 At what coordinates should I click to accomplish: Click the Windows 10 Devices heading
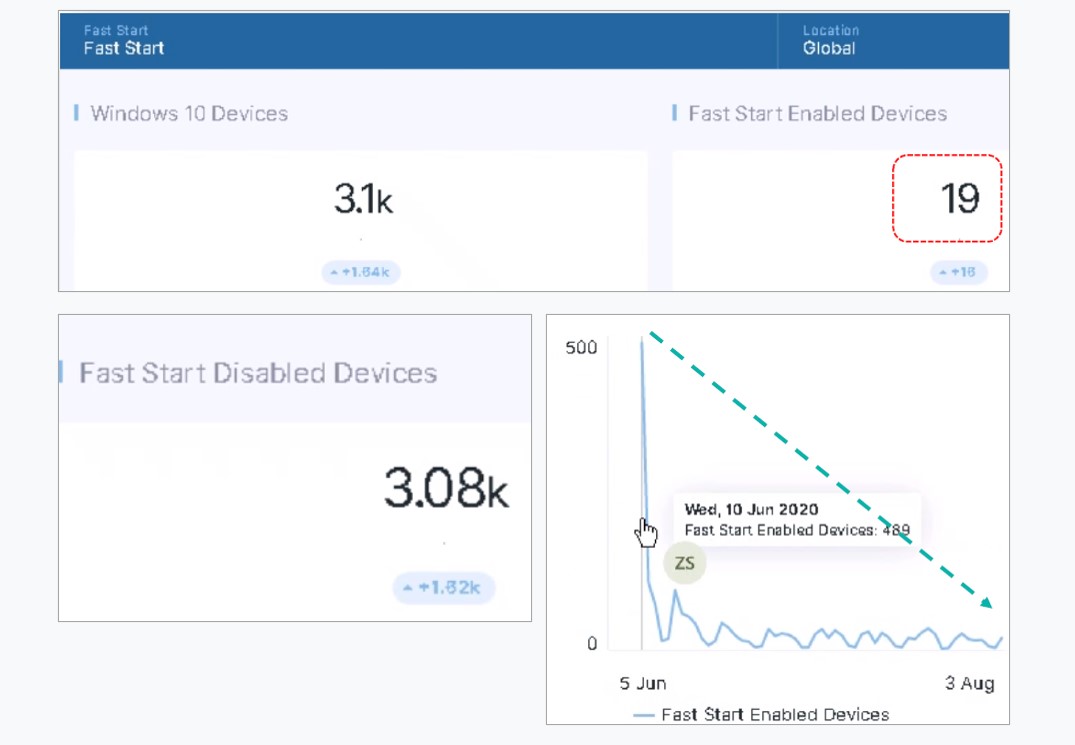tap(189, 113)
